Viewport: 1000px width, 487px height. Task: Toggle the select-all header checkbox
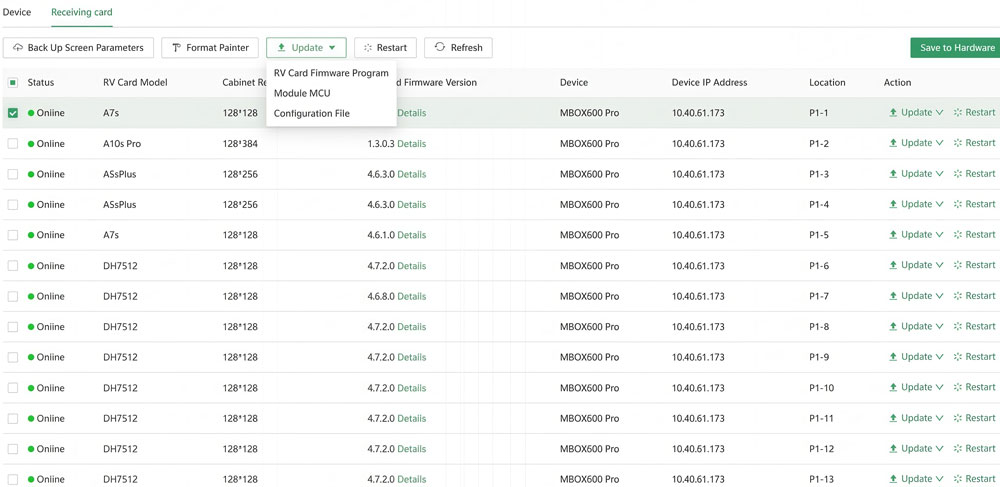(13, 83)
